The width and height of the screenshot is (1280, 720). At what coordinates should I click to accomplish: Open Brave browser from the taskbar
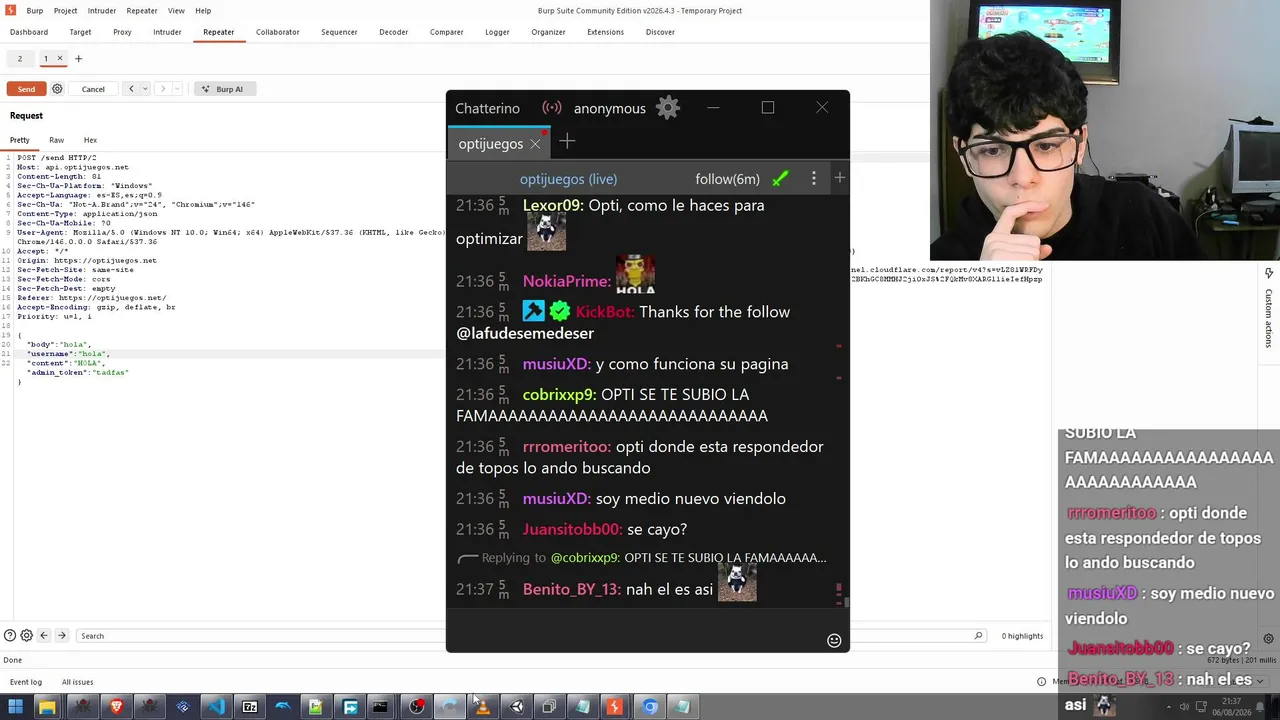click(116, 707)
